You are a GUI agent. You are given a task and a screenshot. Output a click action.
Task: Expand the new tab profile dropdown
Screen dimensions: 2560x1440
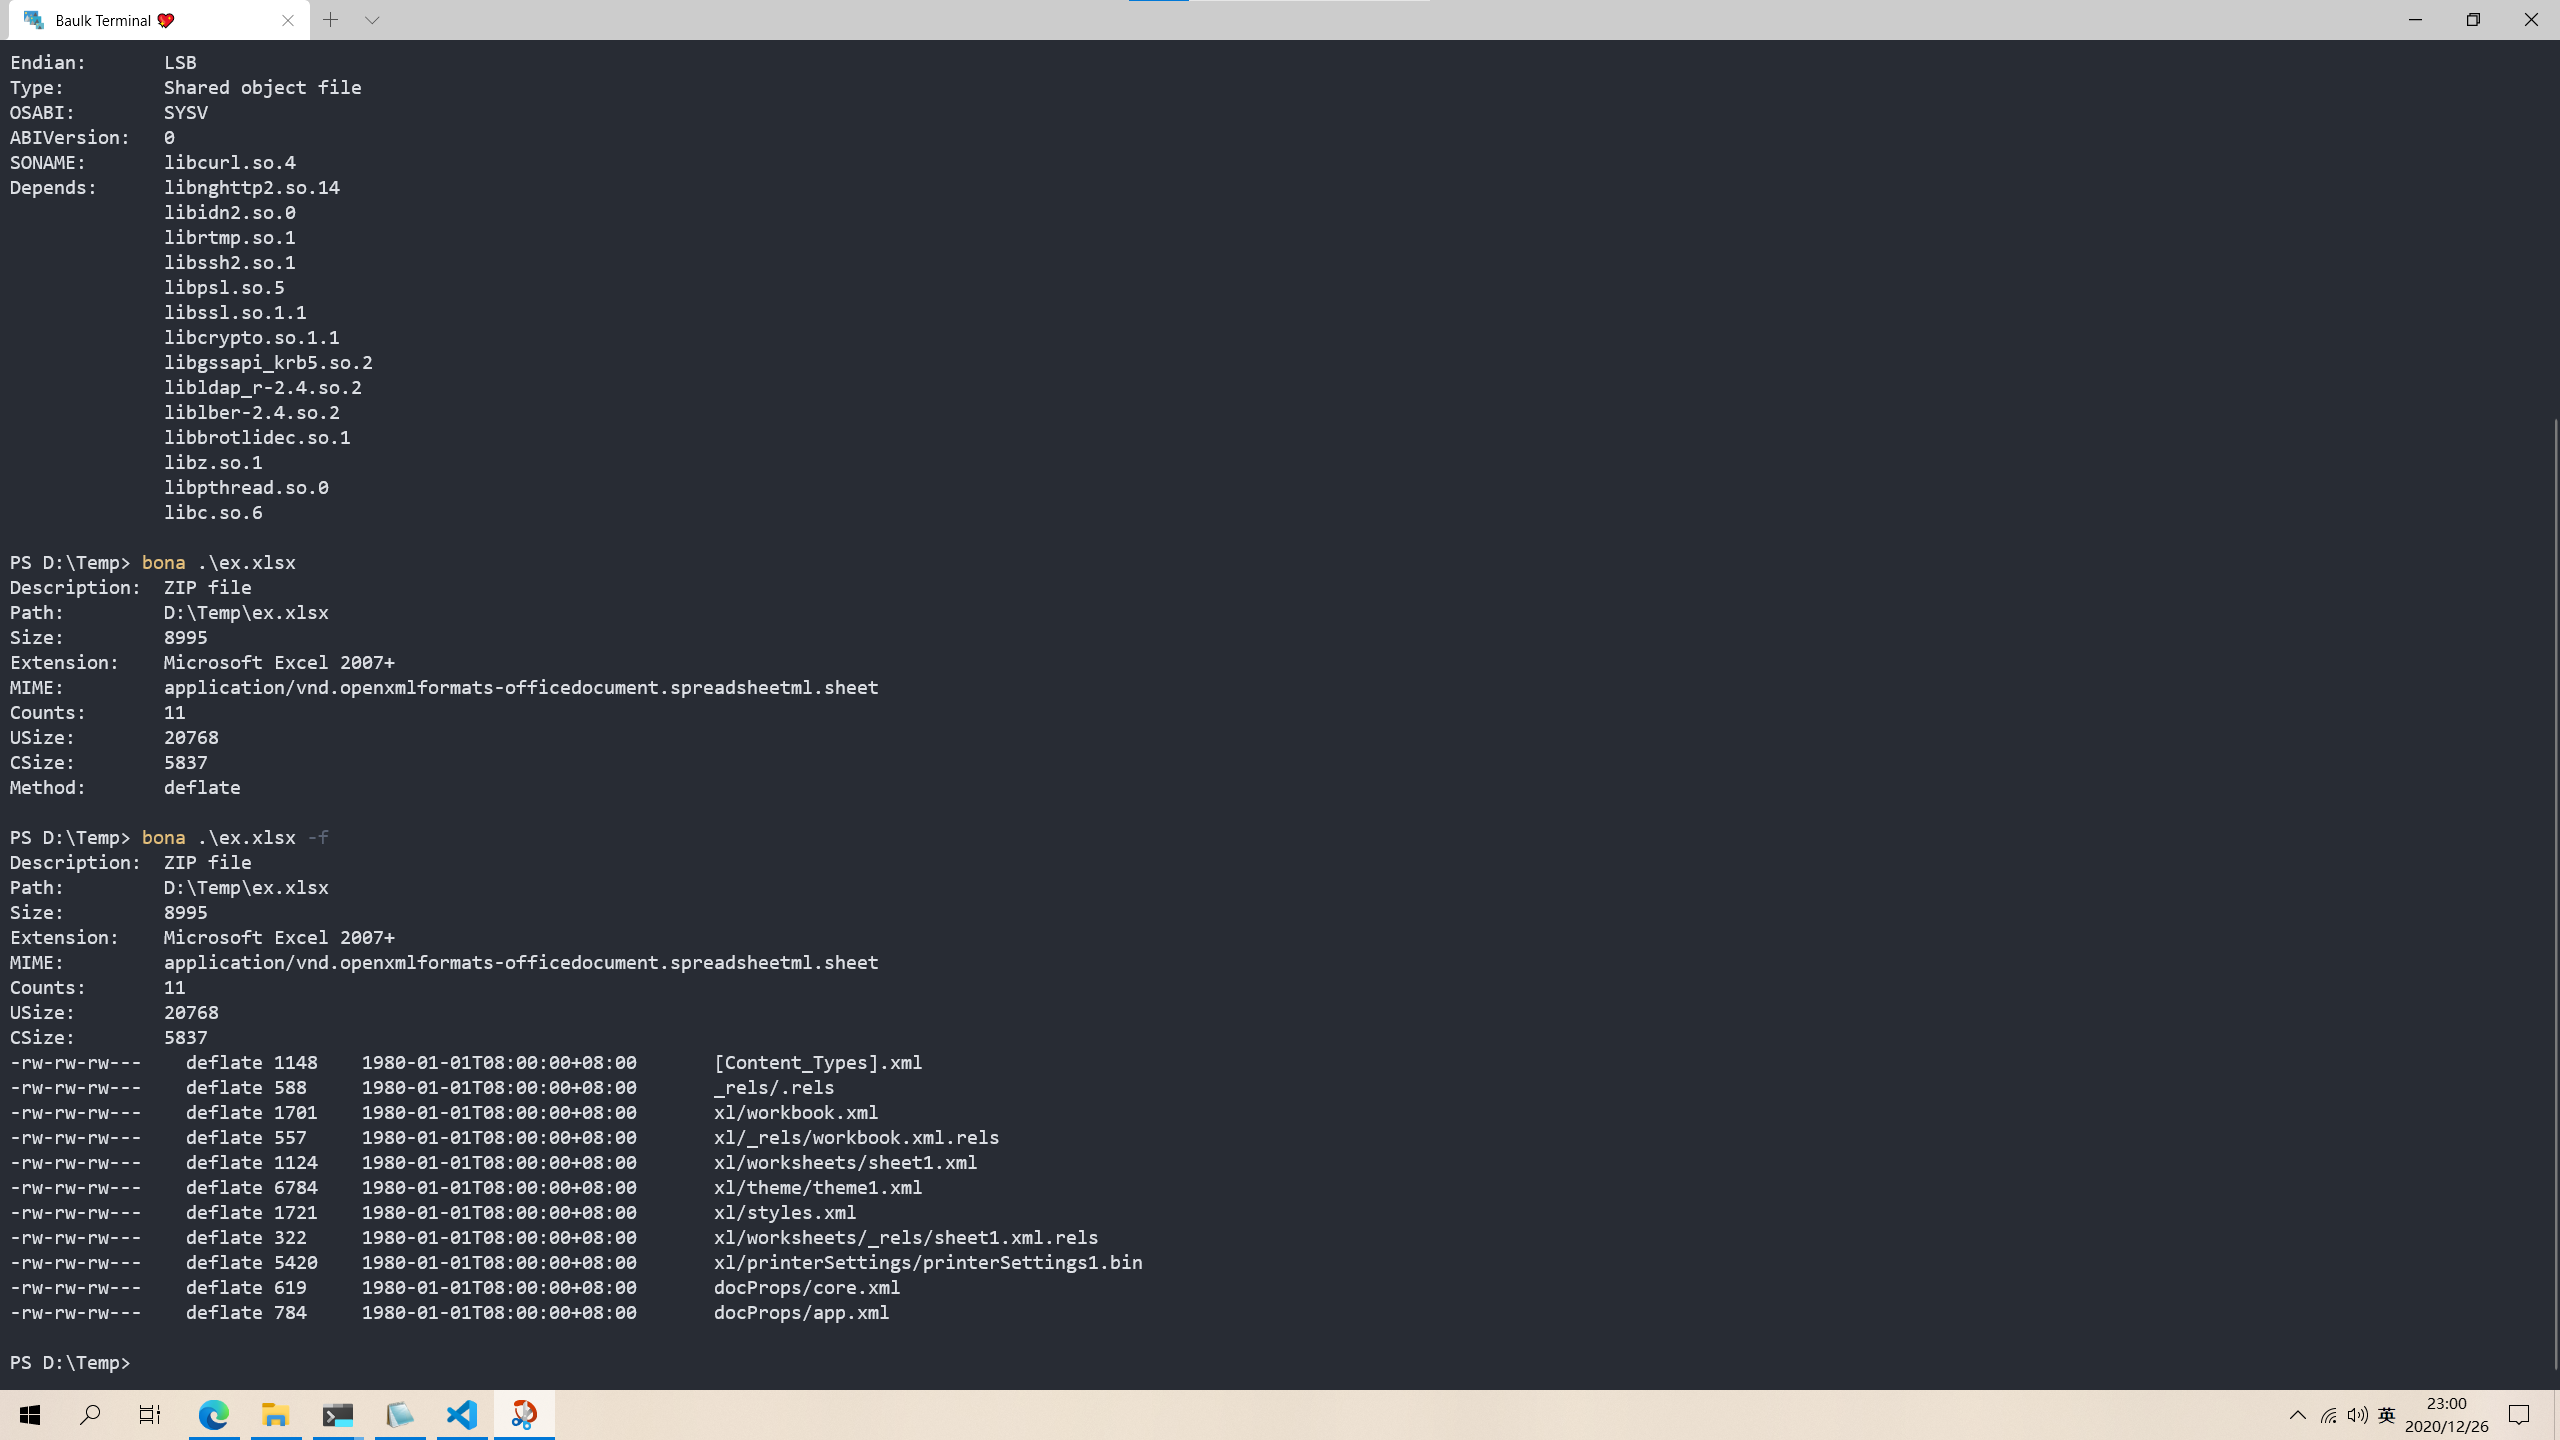pyautogui.click(x=372, y=20)
